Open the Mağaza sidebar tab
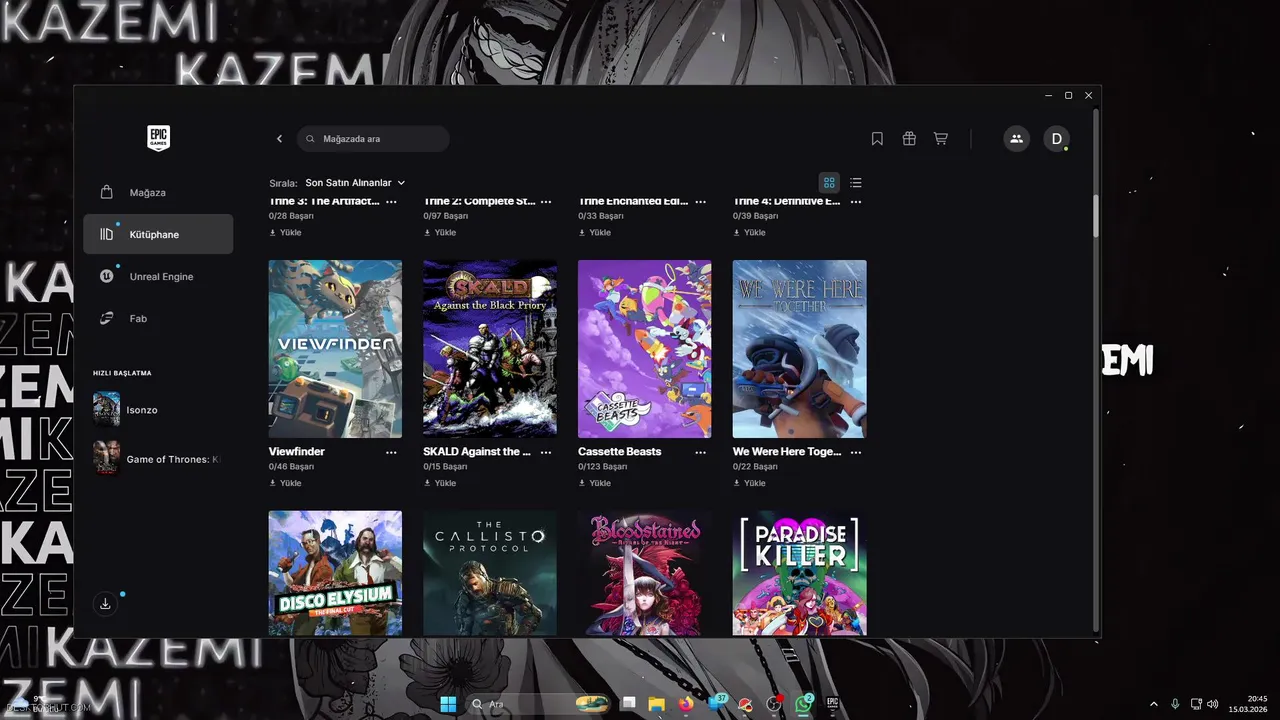1280x720 pixels. pos(158,192)
